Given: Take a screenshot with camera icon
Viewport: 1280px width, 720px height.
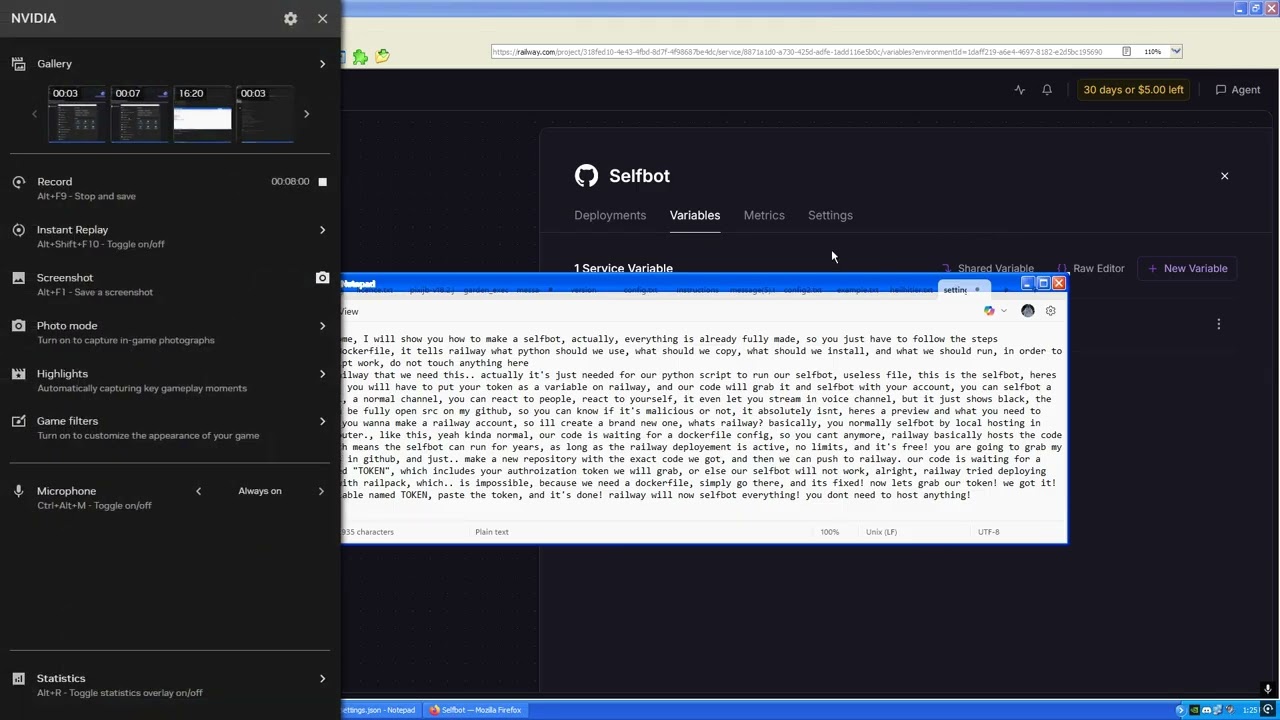Looking at the screenshot, I should pos(322,278).
